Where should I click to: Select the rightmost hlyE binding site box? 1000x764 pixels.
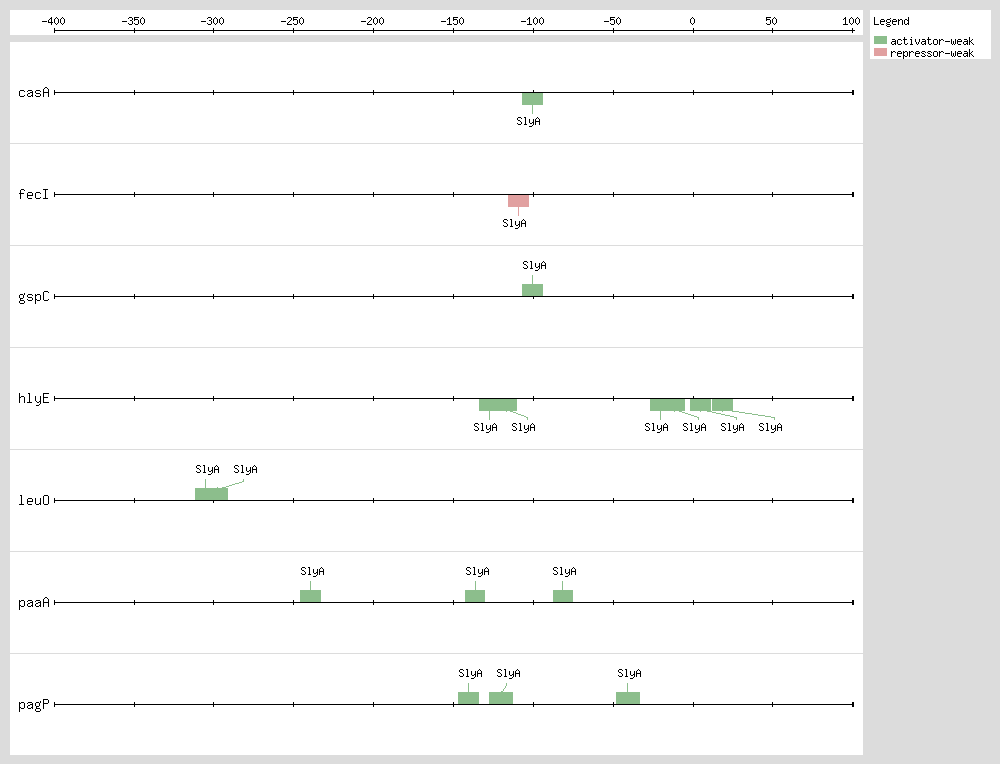pyautogui.click(x=723, y=405)
